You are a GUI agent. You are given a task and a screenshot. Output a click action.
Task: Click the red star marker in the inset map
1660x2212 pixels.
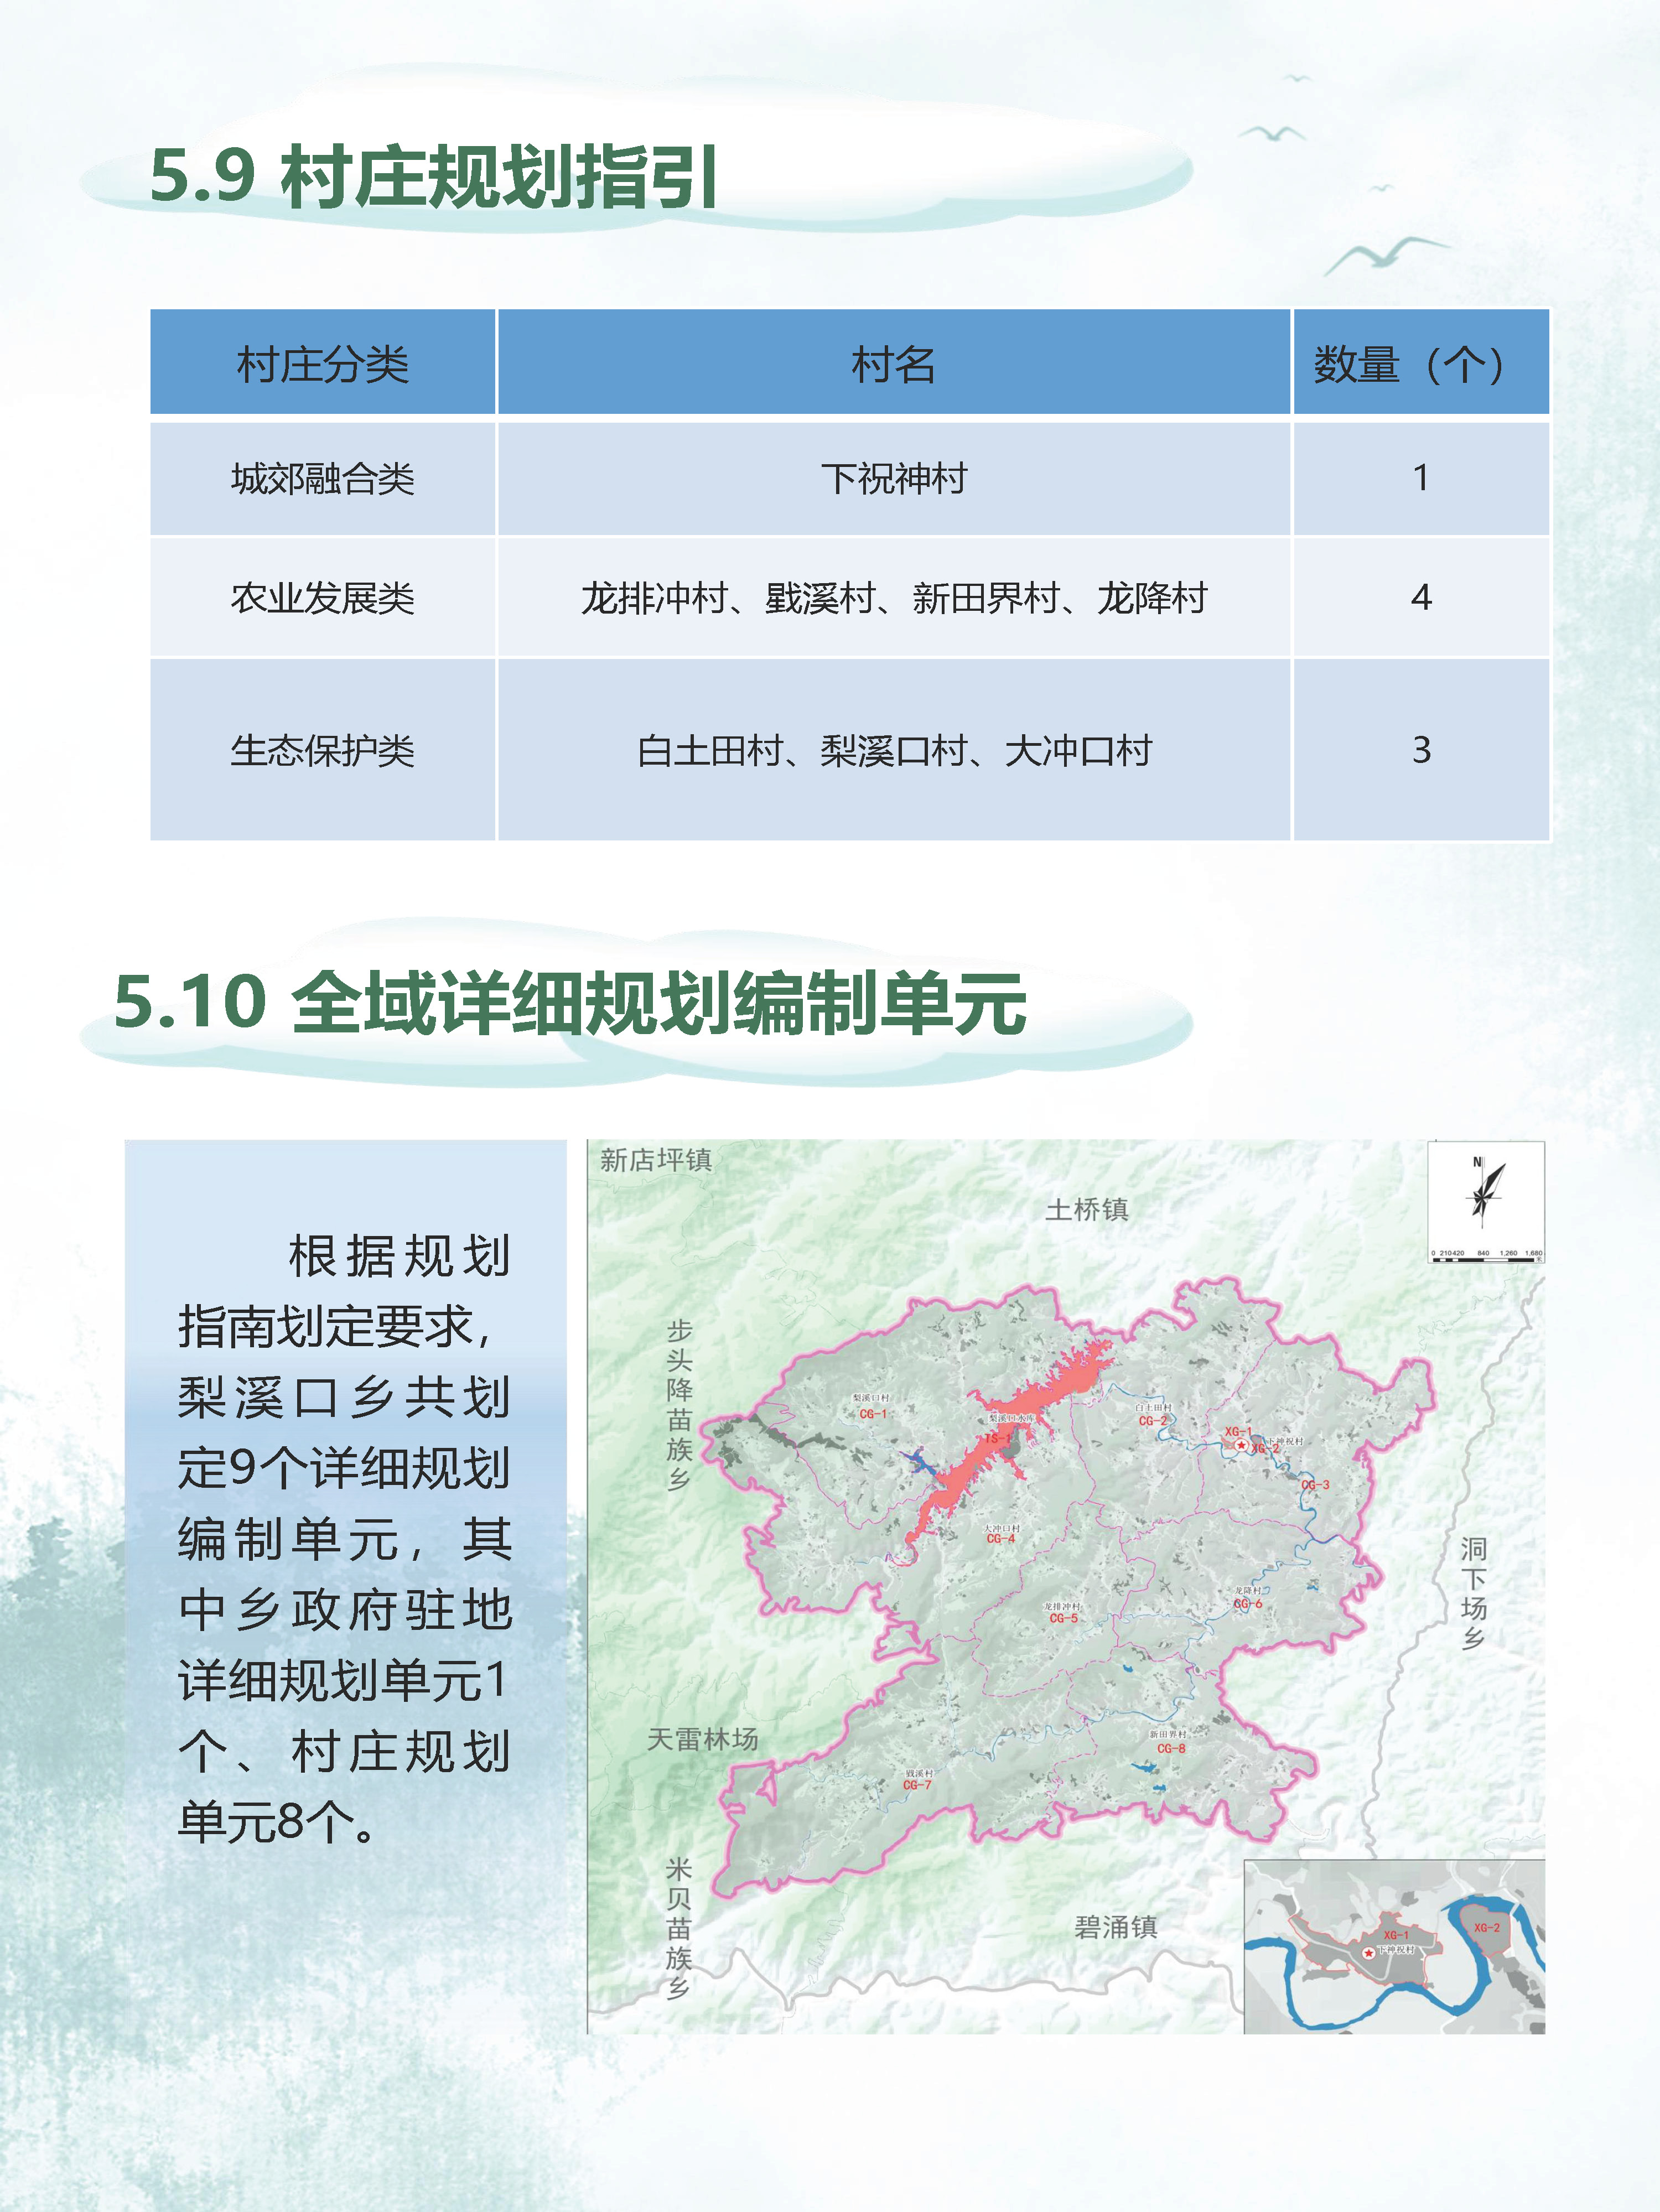pos(1368,1953)
